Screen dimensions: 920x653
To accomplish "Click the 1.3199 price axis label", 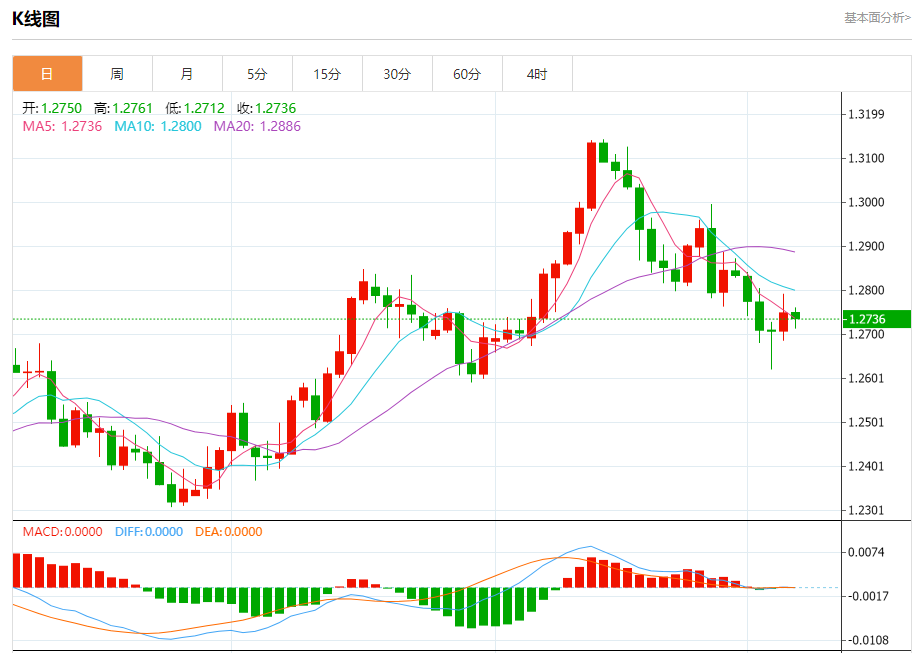I will tap(866, 114).
